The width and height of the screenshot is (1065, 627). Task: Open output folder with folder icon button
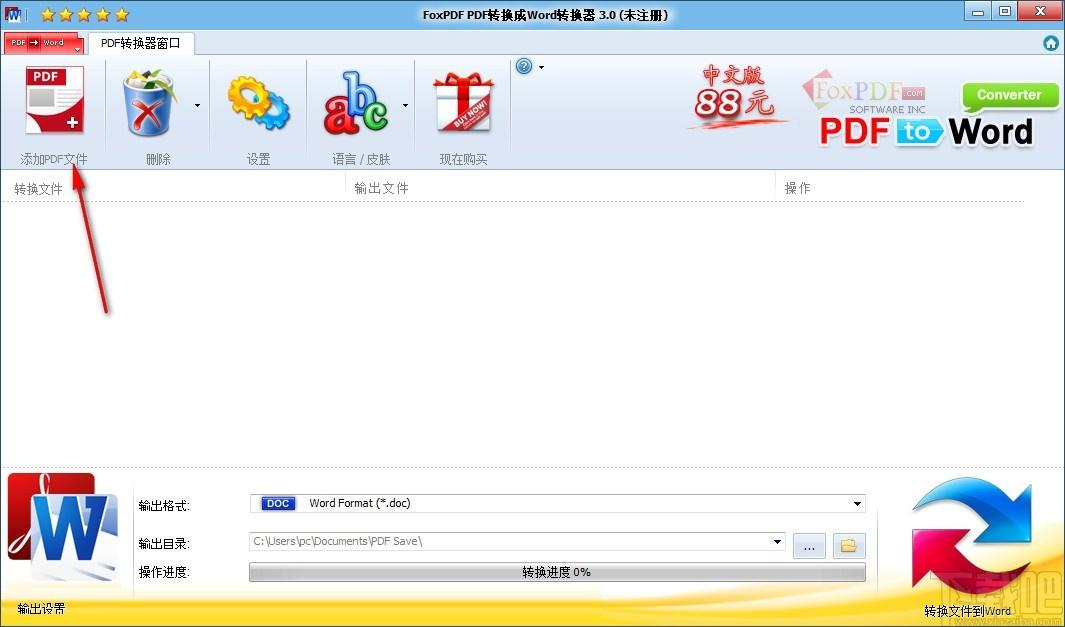[x=849, y=545]
